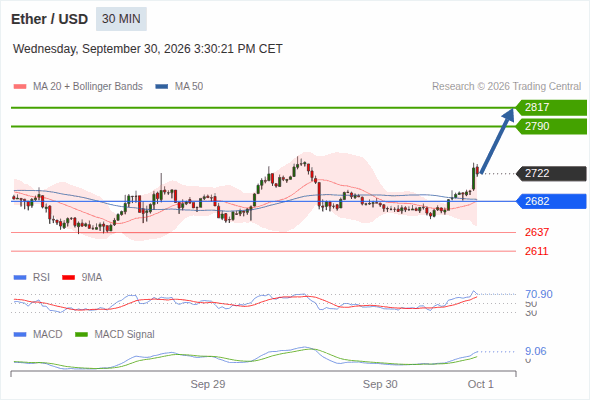Click the Sep 29 date axis label

pos(208,384)
